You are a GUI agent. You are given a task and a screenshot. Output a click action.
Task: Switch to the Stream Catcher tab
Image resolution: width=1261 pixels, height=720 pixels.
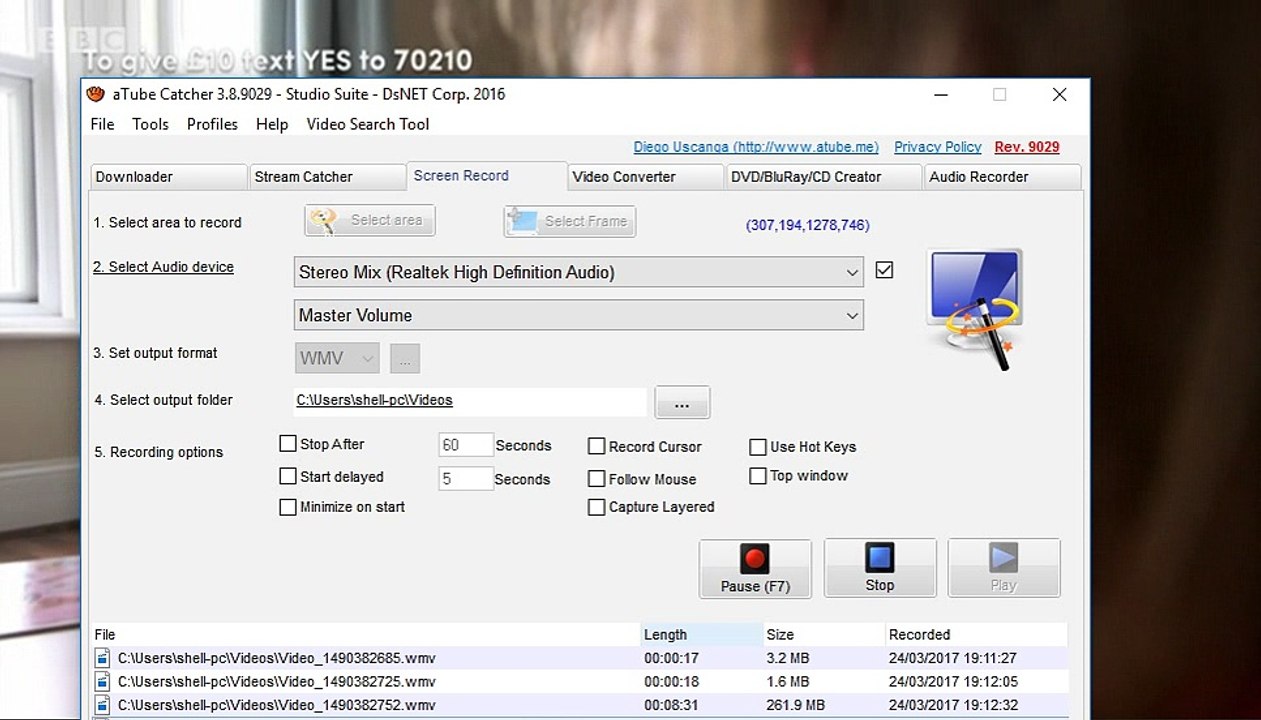click(x=327, y=177)
